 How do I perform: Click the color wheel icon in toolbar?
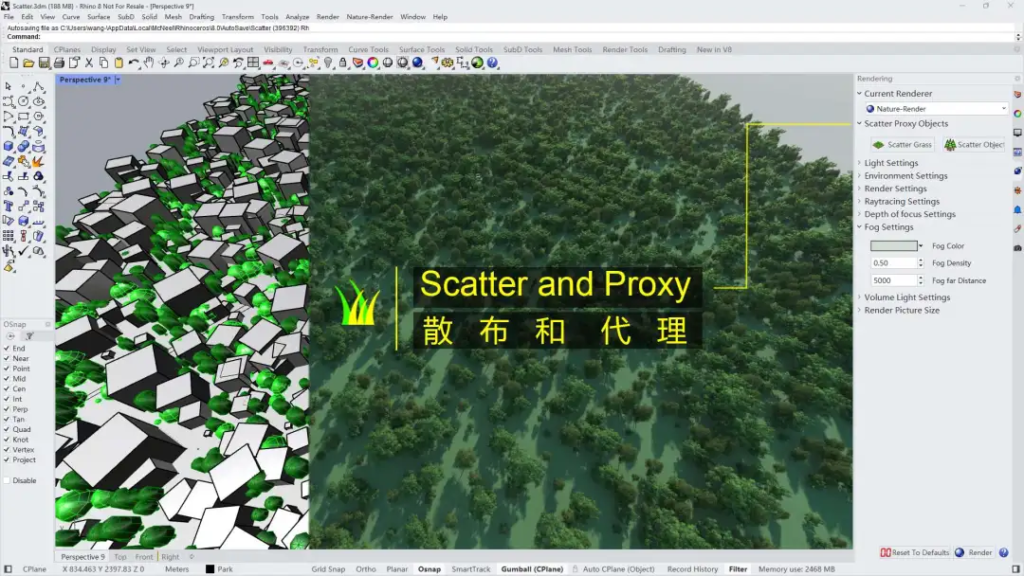372,63
